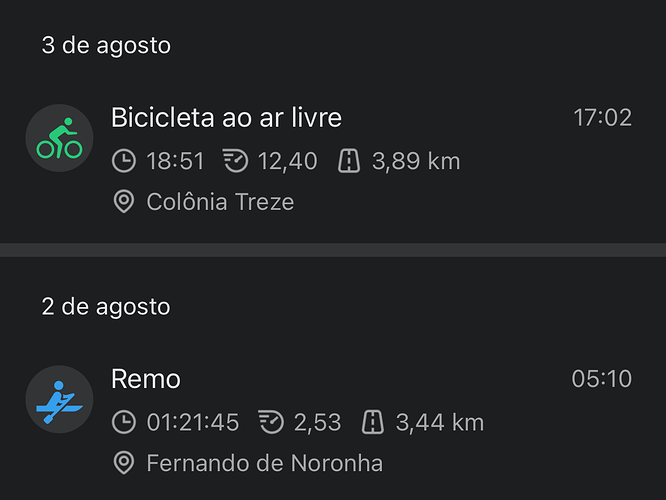666x500 pixels.
Task: Open the Remo workout entry
Action: point(146,379)
